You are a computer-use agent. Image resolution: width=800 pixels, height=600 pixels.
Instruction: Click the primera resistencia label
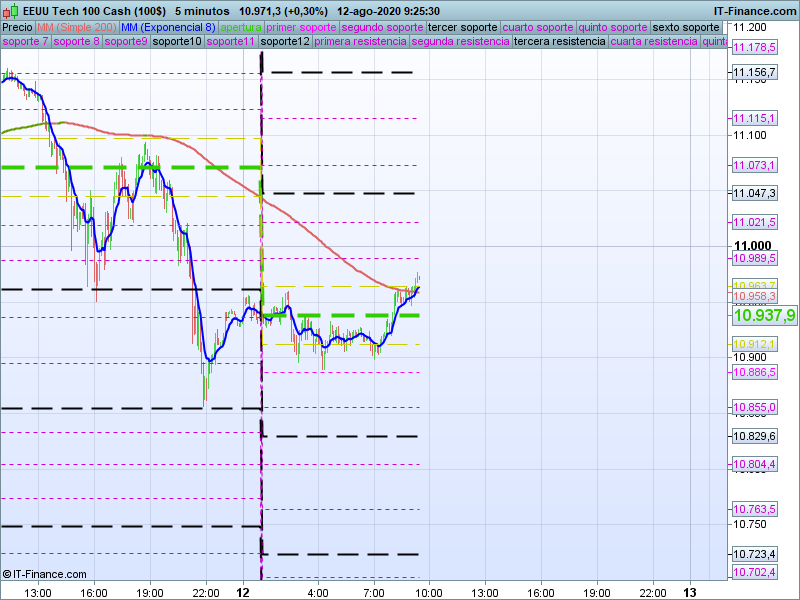(360, 42)
